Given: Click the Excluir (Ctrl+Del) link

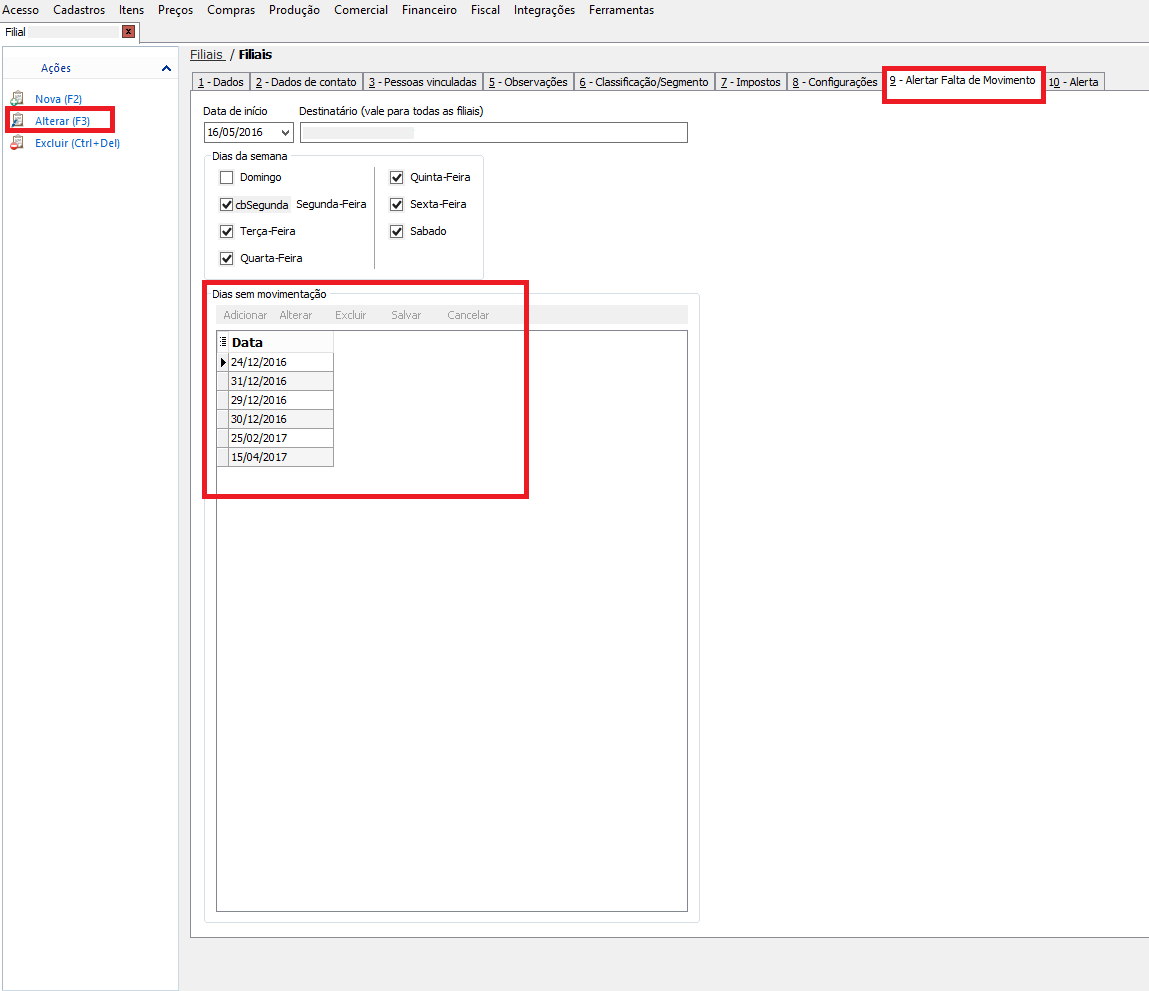Looking at the screenshot, I should coord(78,143).
